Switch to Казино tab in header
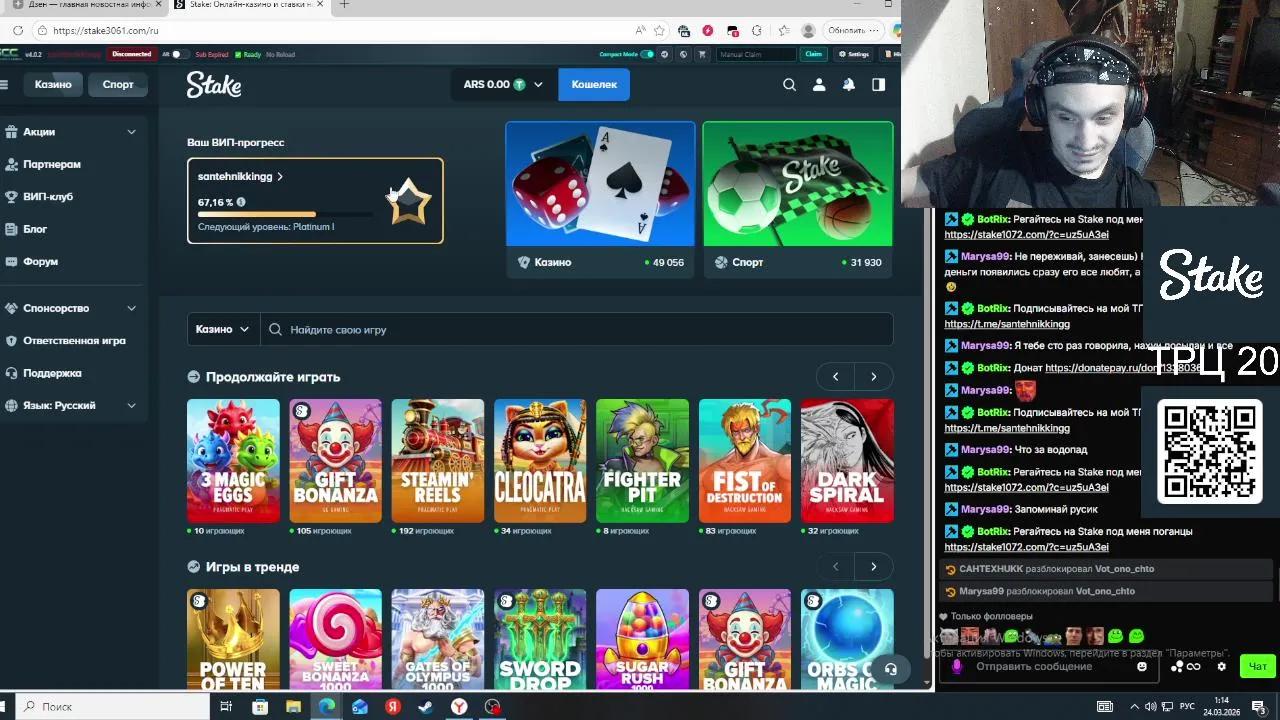 (53, 85)
